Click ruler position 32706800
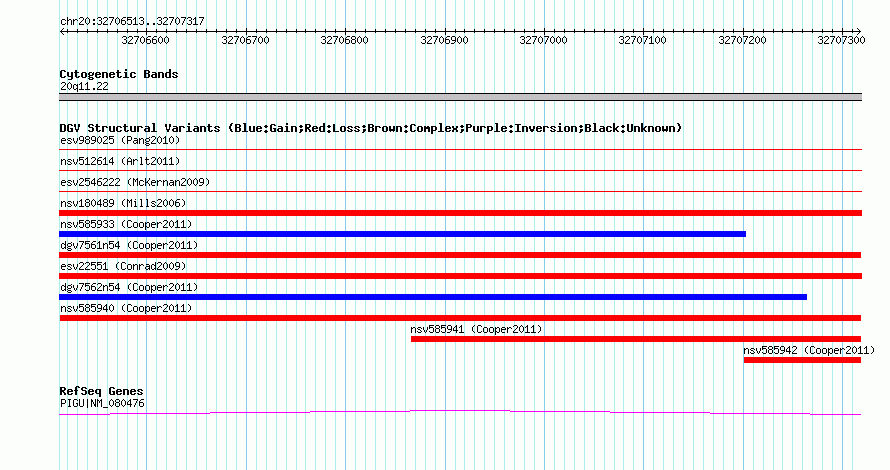This screenshot has height=470, width=890. [345, 40]
